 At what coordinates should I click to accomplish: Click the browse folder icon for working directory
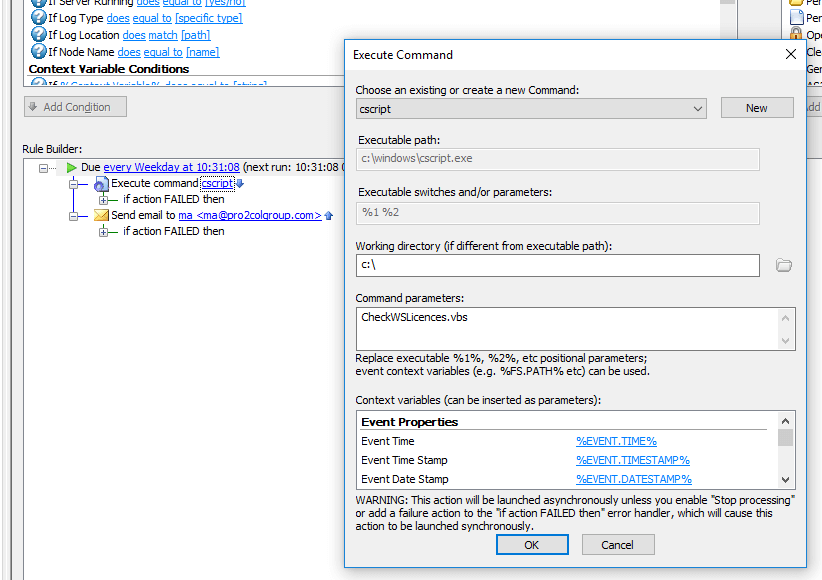click(784, 265)
